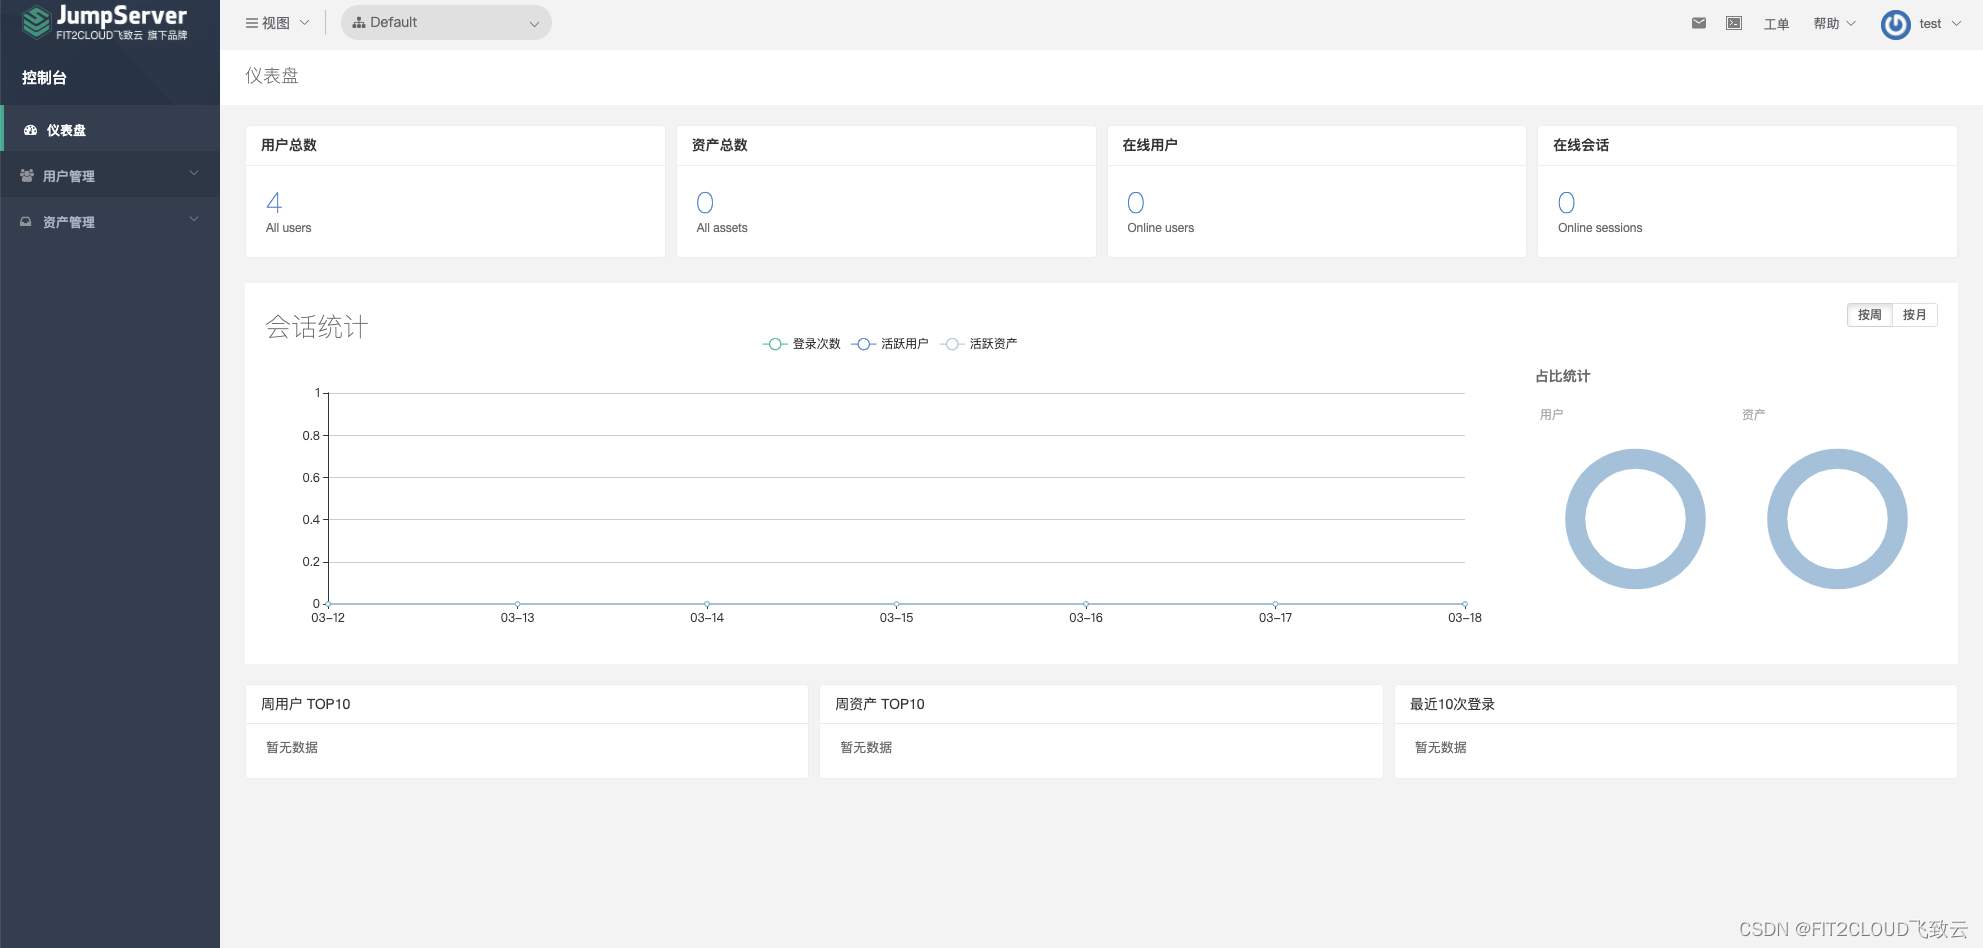The height and width of the screenshot is (948, 1983).
Task: Click 暂无数据 under 周用户 TOP10
Action: click(292, 747)
